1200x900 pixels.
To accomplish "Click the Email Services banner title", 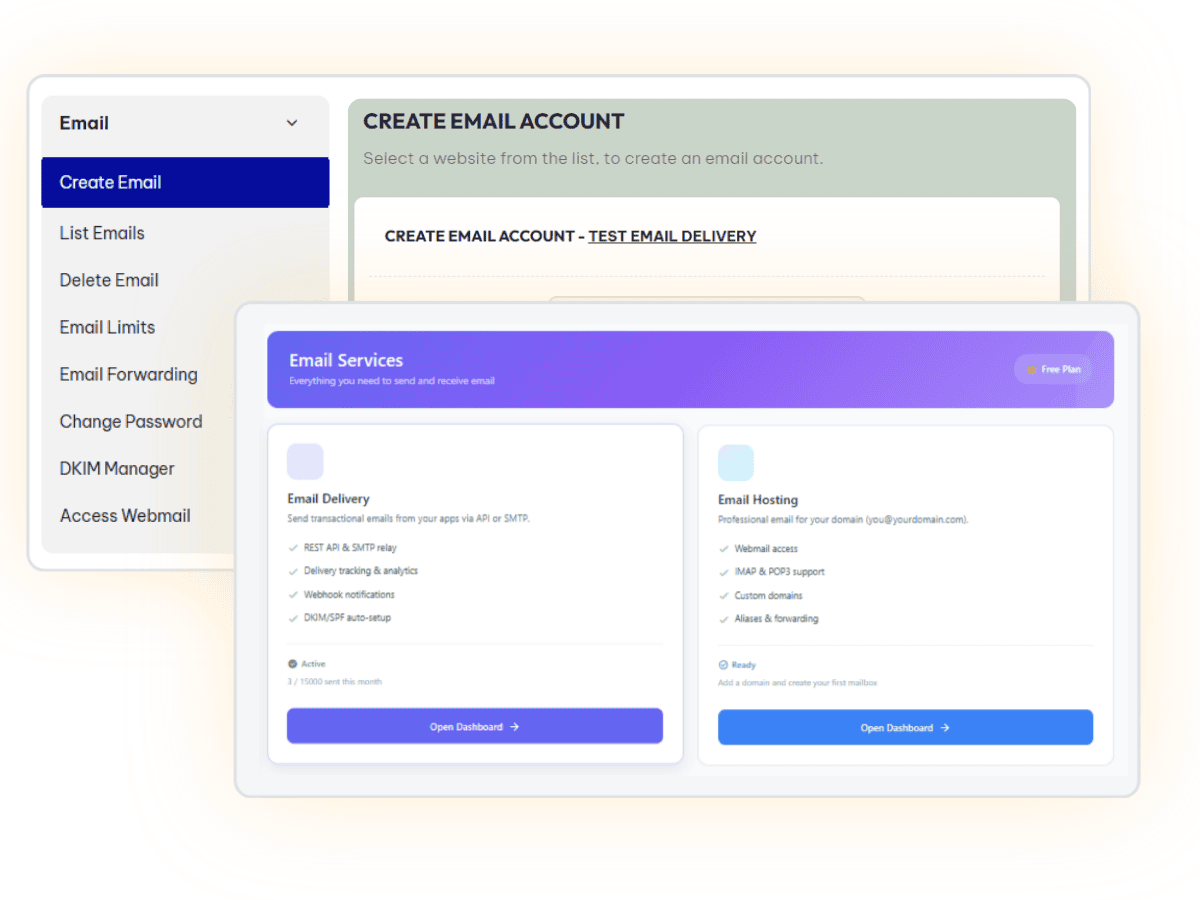I will (346, 360).
